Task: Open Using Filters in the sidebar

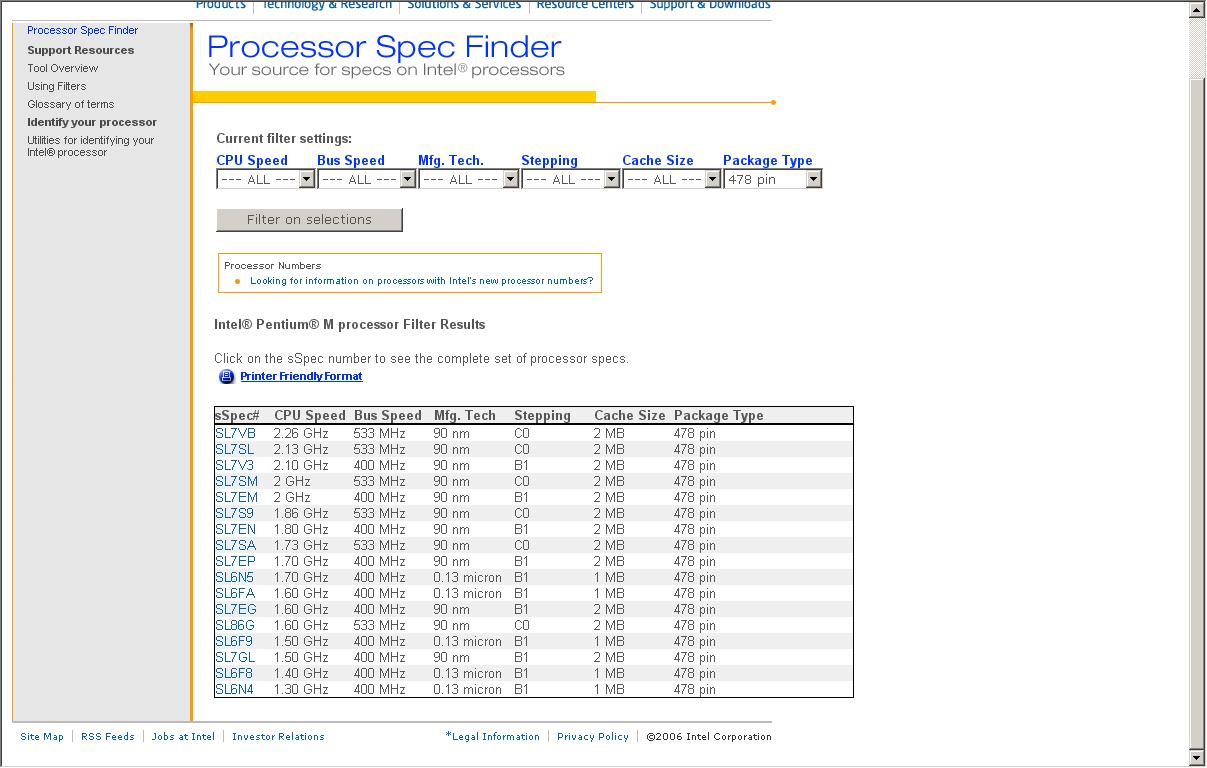Action: 57,87
